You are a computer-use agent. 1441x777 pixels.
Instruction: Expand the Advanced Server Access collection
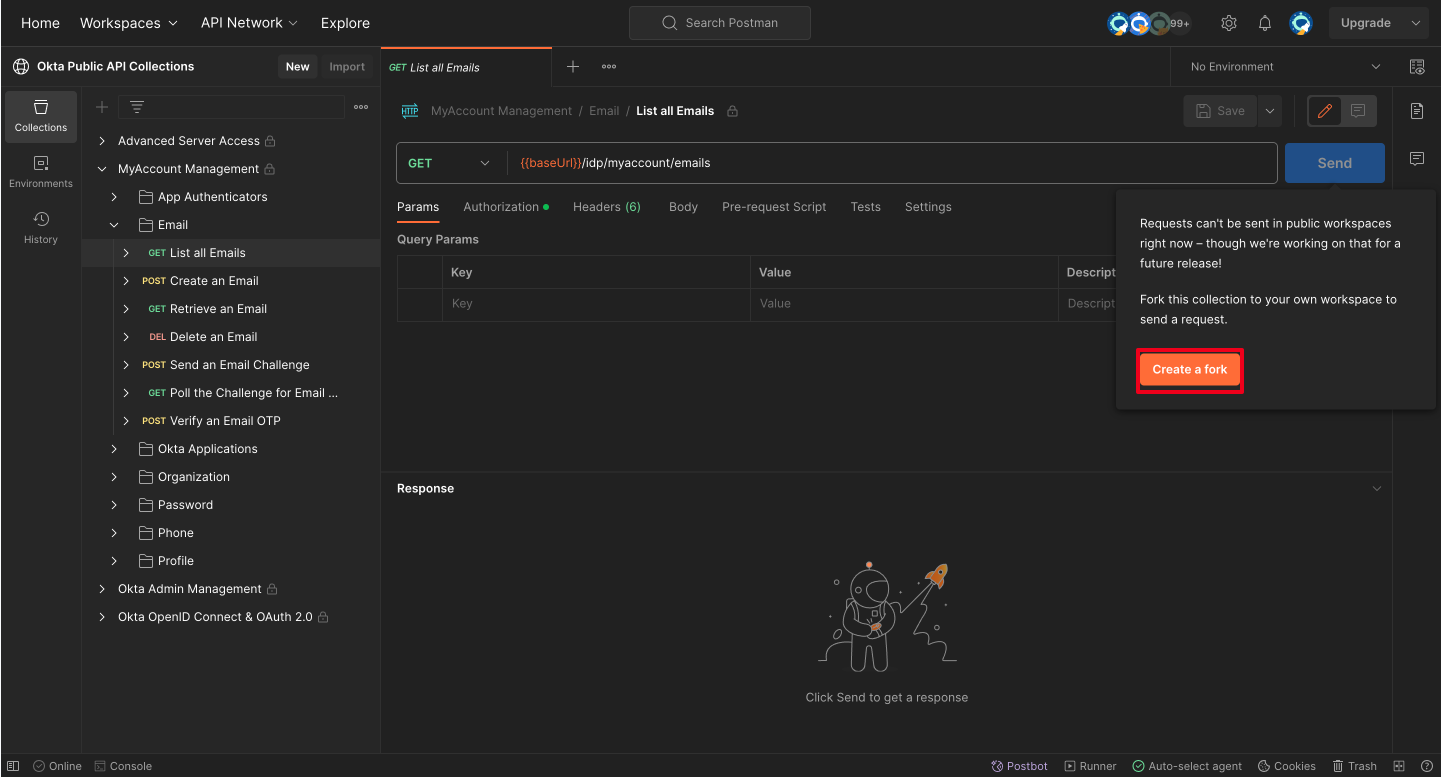tap(102, 141)
